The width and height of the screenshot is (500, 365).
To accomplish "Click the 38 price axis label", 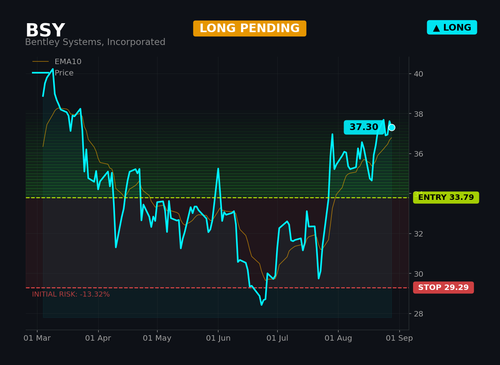I will coord(418,114).
